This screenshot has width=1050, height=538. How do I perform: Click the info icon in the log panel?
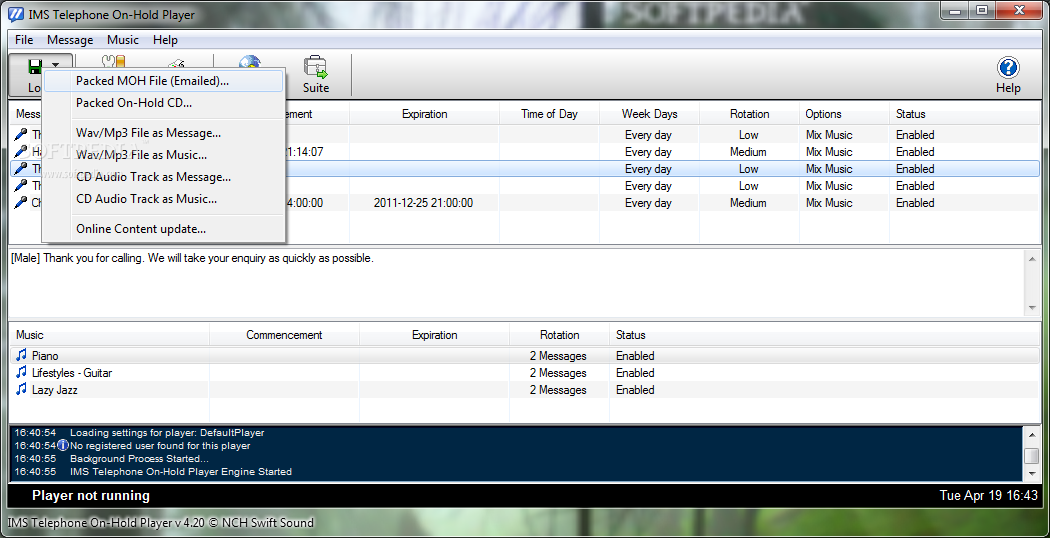pos(63,445)
